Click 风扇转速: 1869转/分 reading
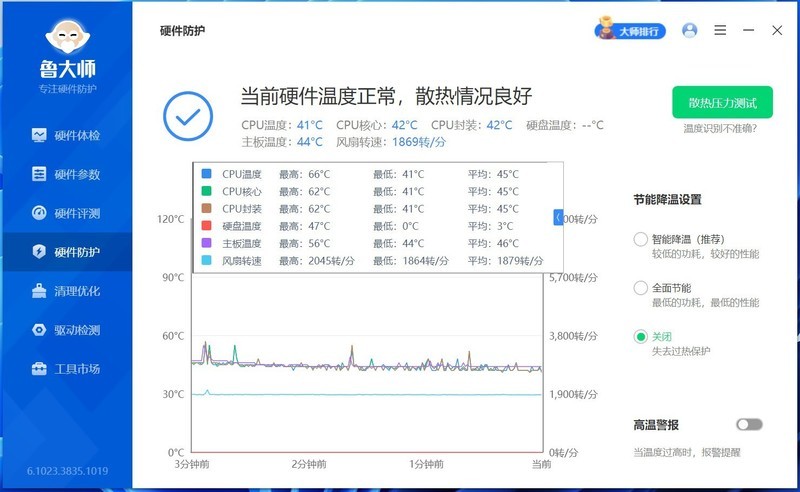This screenshot has height=492, width=800. [391, 142]
